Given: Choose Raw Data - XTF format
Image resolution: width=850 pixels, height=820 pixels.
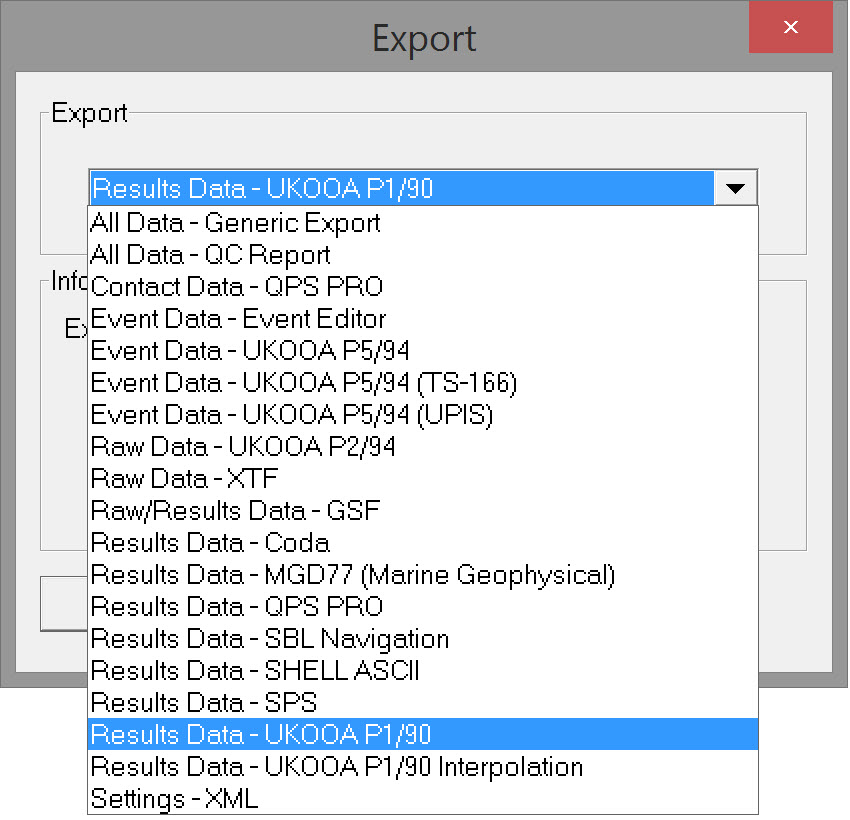Looking at the screenshot, I should [183, 478].
